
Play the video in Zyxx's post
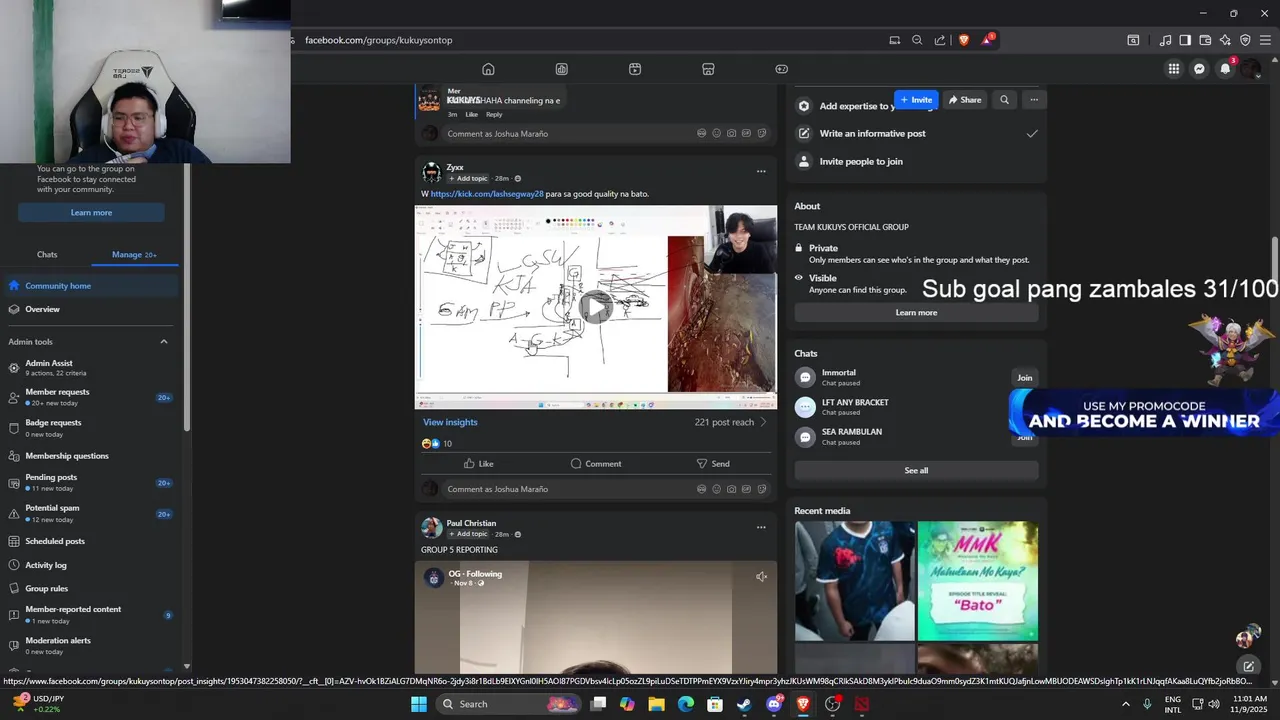point(596,307)
